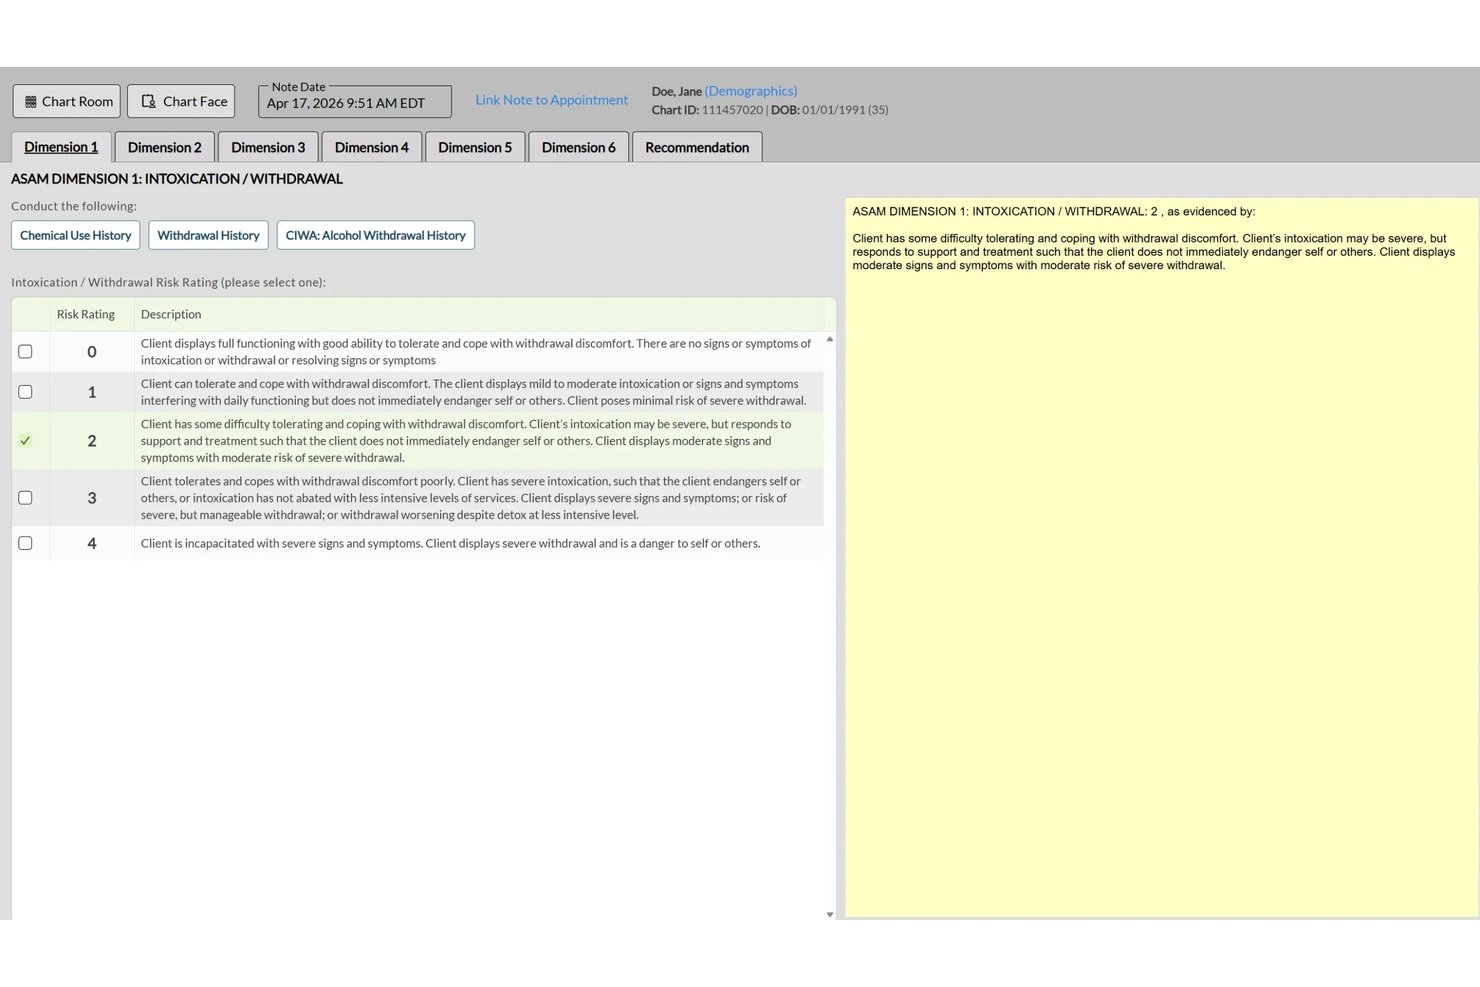Click description 'Client is incapacitated with severe signs'
Image resolution: width=1480 pixels, height=987 pixels.
450,543
